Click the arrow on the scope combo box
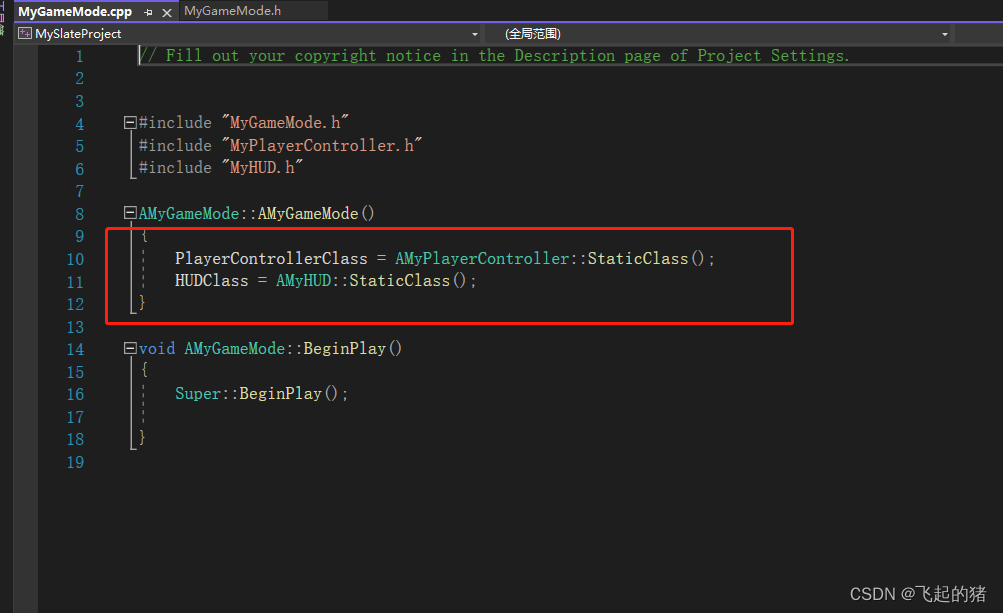 pos(943,33)
